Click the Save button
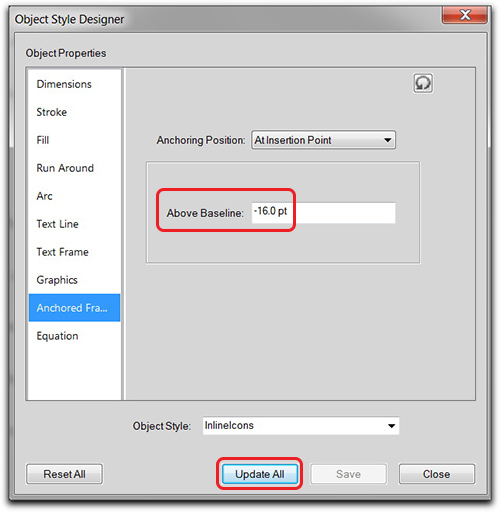Viewport: 500px width, 512px height. [348, 474]
